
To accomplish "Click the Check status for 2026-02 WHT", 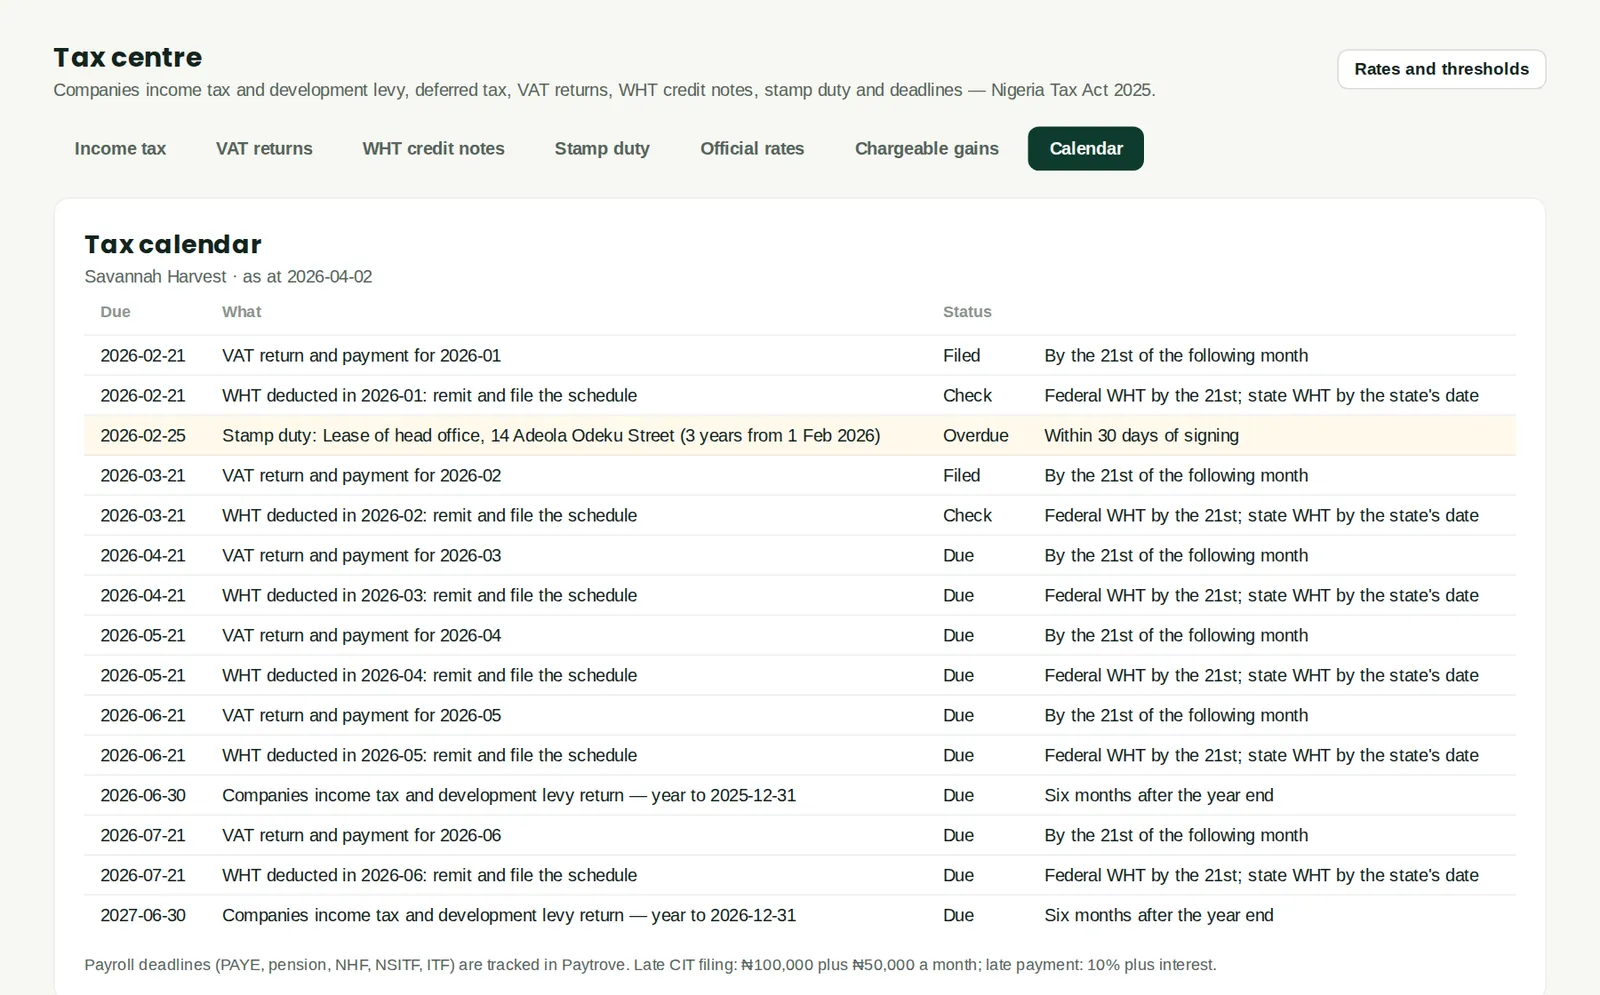I will [x=967, y=516].
